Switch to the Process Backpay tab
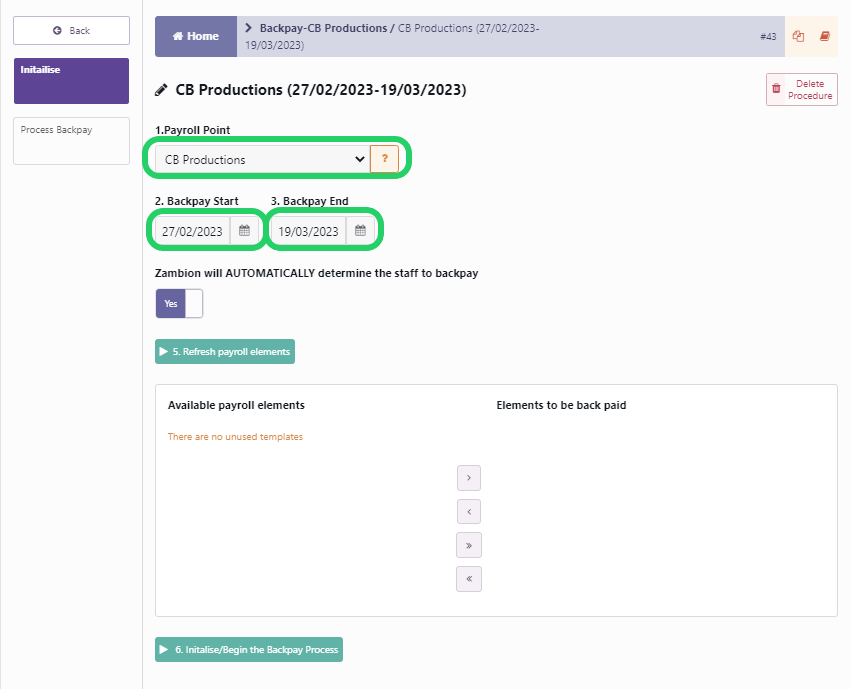This screenshot has height=689, width=850. tap(70, 140)
